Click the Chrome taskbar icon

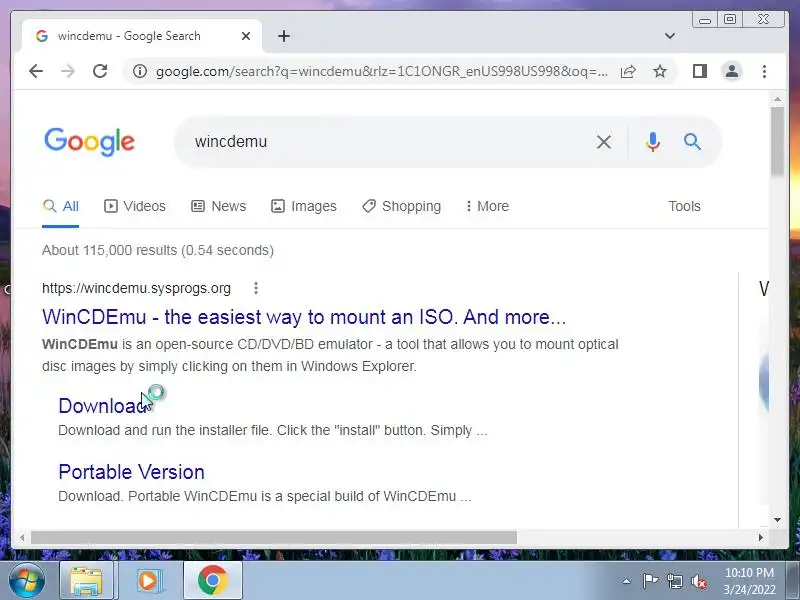[x=212, y=581]
